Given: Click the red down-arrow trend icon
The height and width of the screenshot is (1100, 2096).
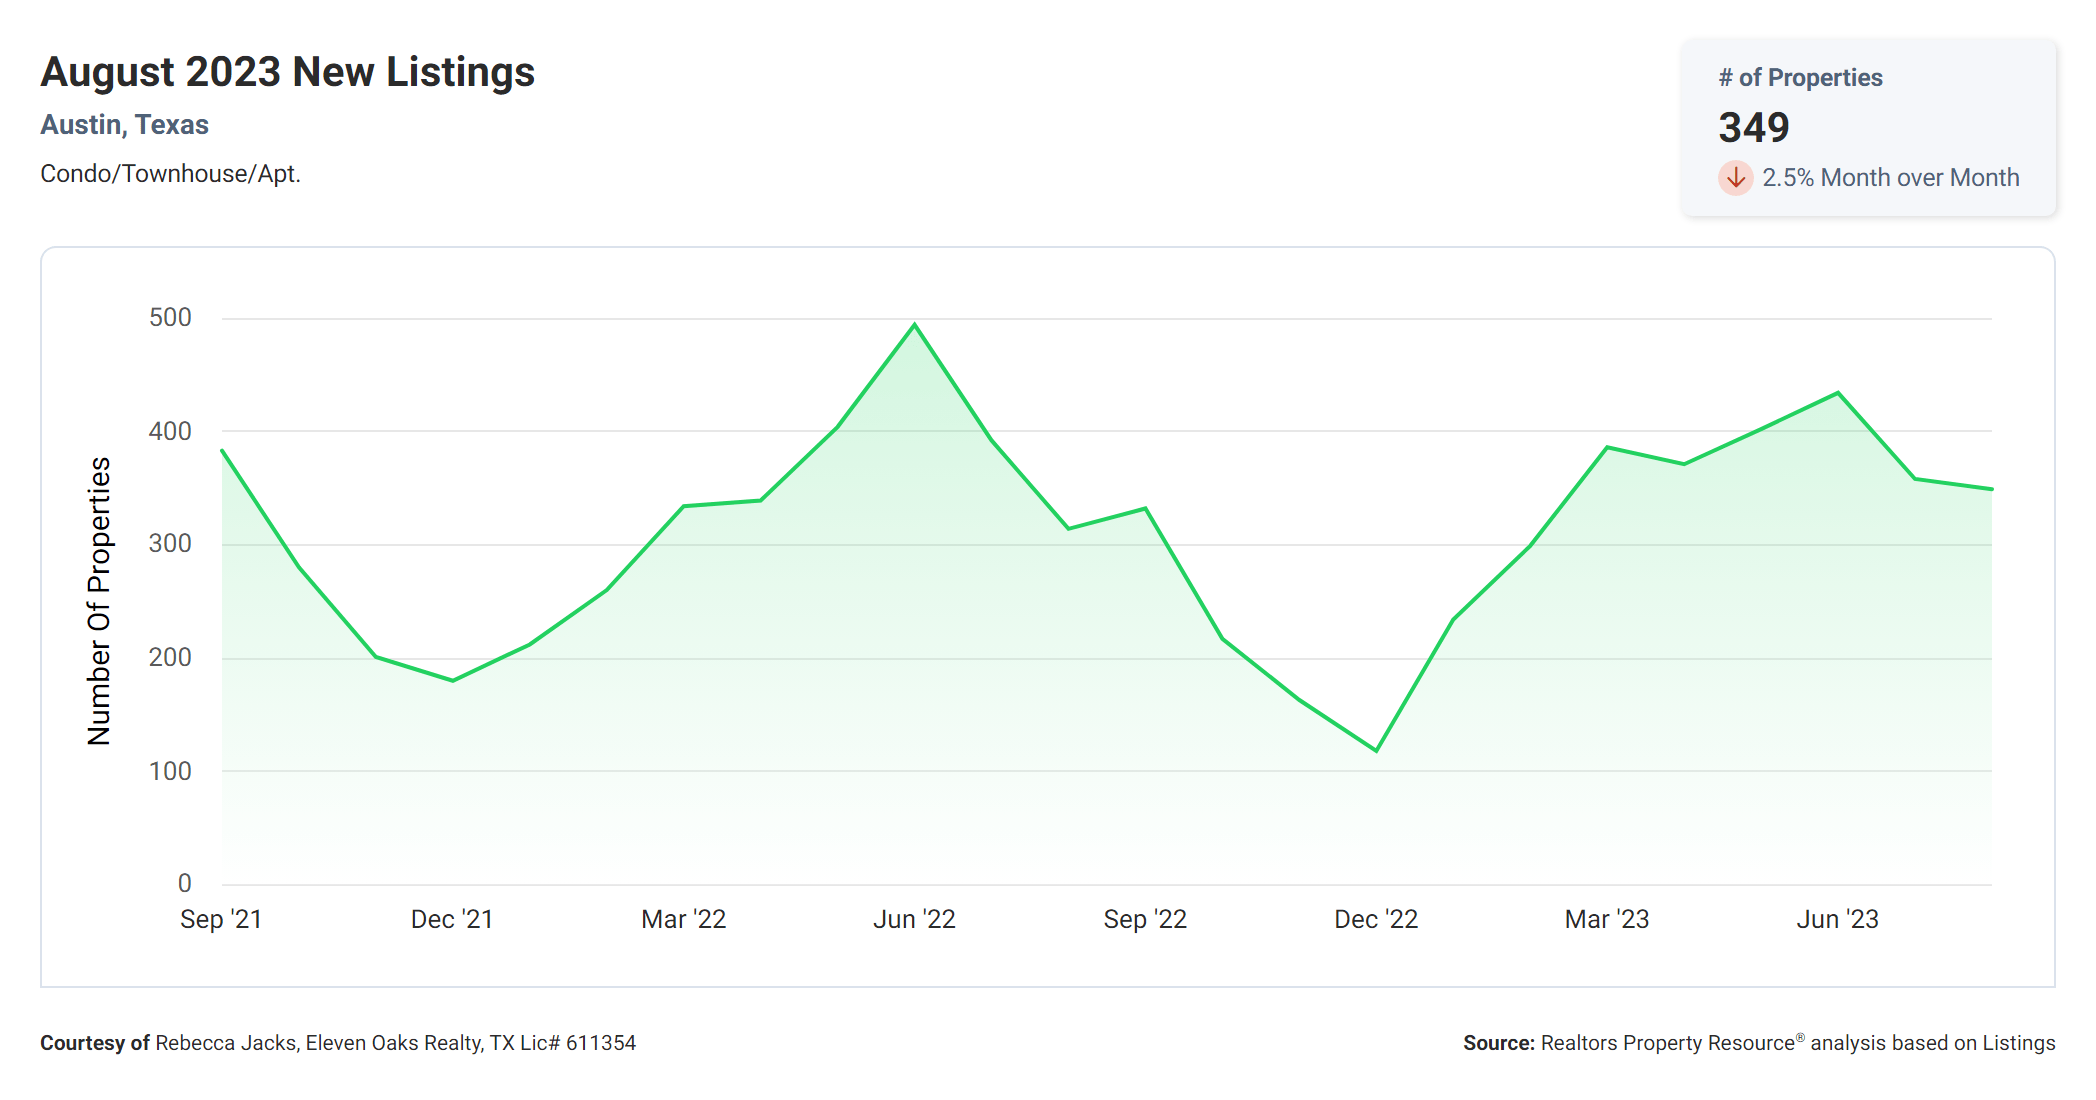Looking at the screenshot, I should point(1735,178).
